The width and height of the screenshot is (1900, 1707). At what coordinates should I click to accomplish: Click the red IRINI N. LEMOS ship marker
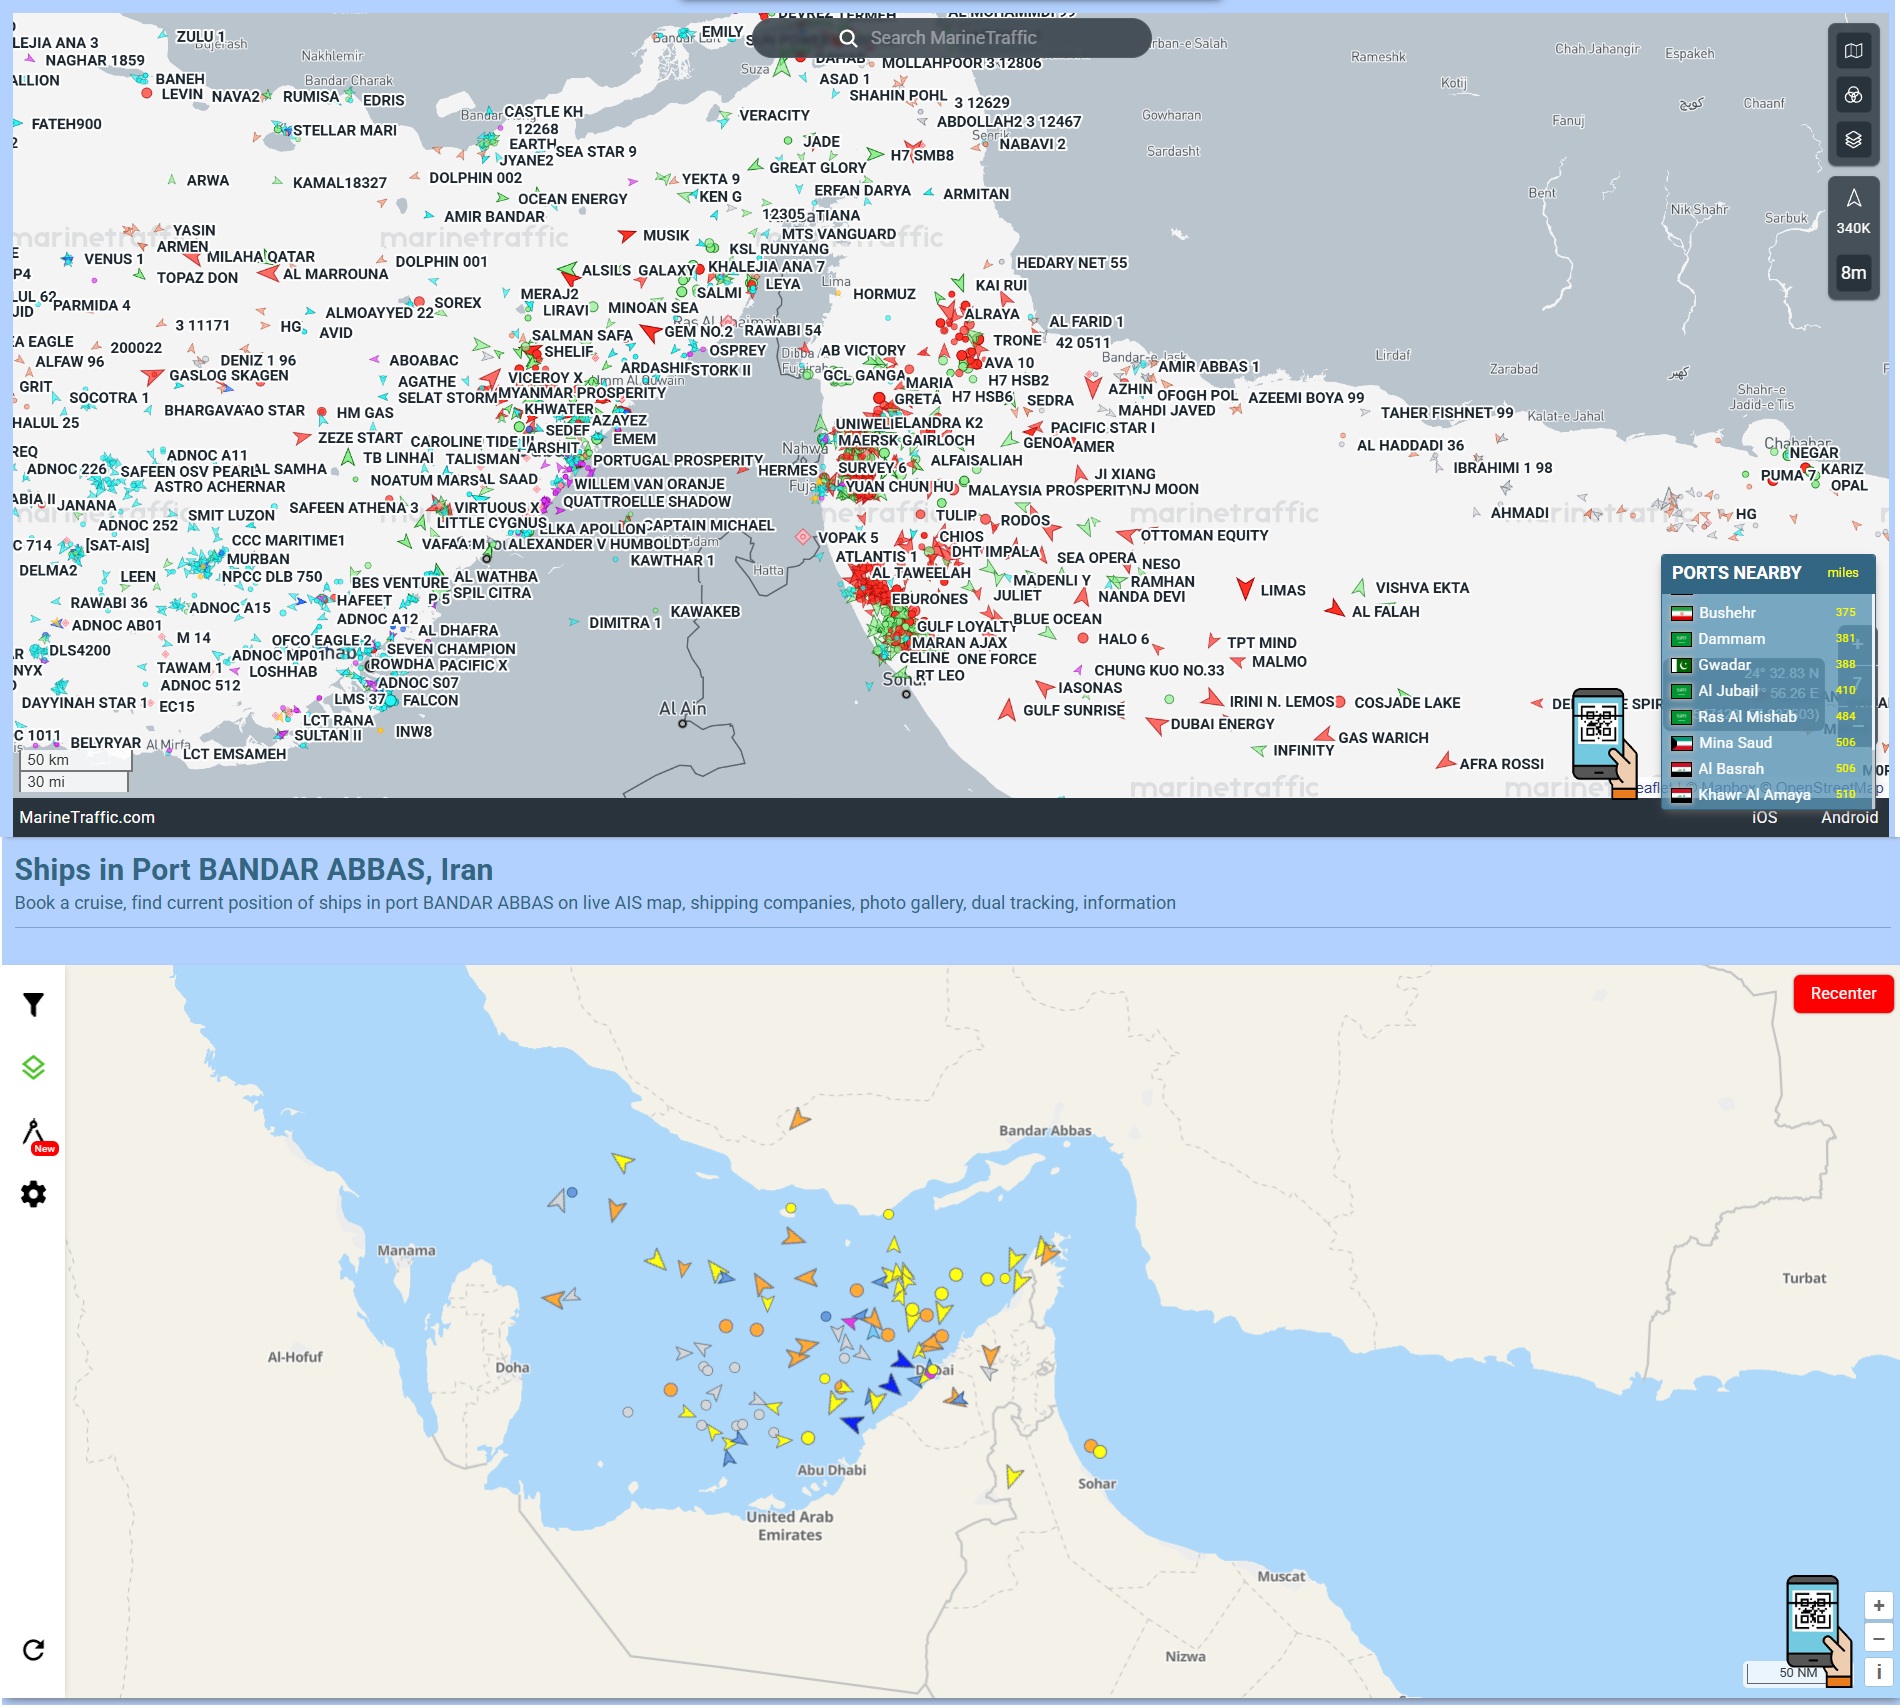point(1213,697)
